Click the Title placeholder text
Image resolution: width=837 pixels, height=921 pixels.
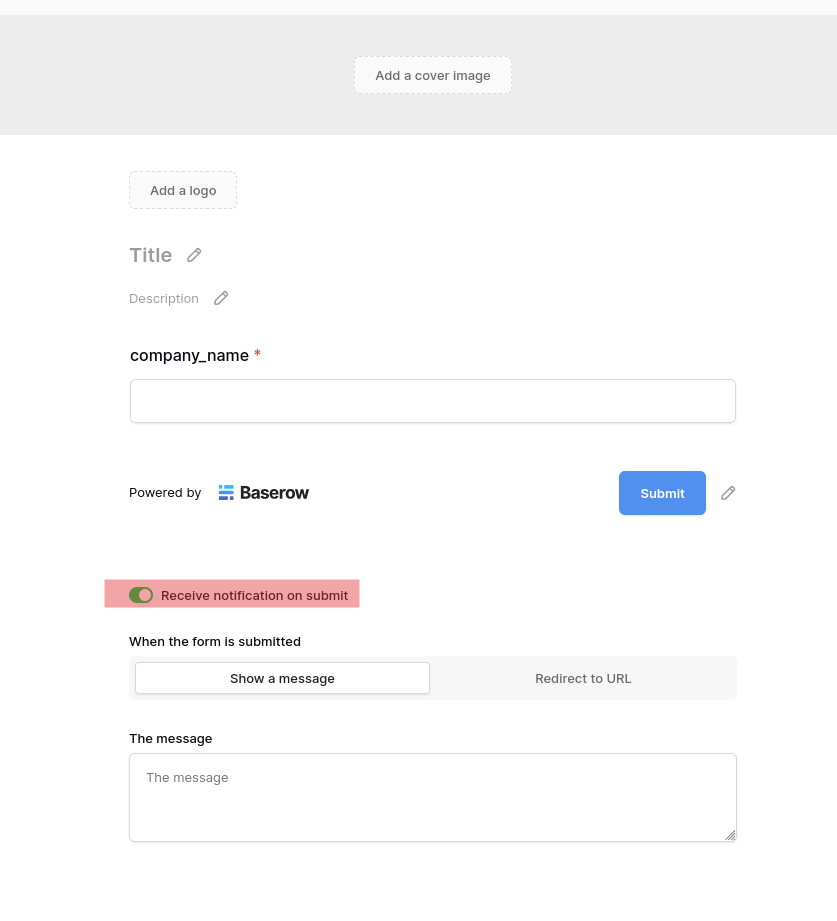click(151, 255)
